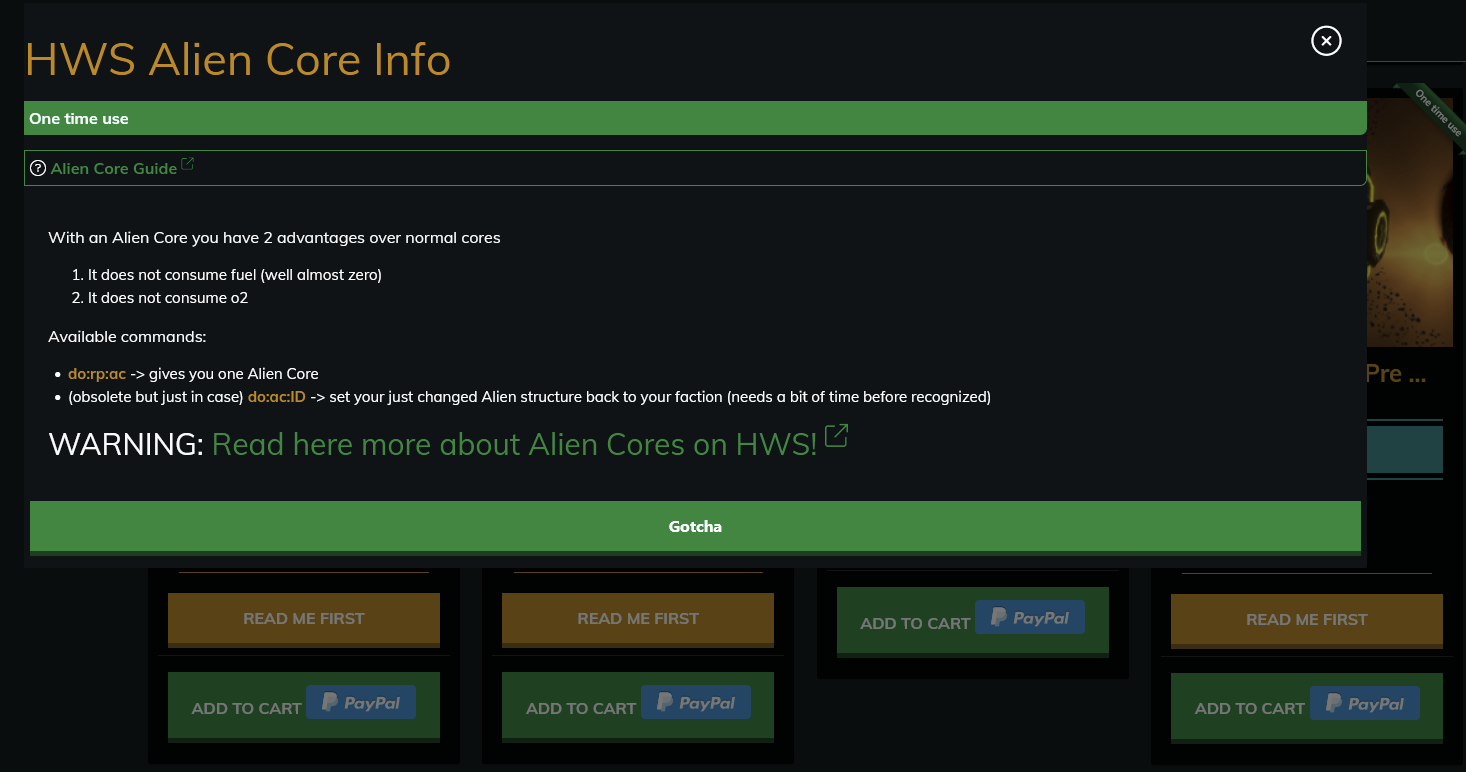
Task: Click 'It does not consume fuel' list item
Action: (x=235, y=274)
